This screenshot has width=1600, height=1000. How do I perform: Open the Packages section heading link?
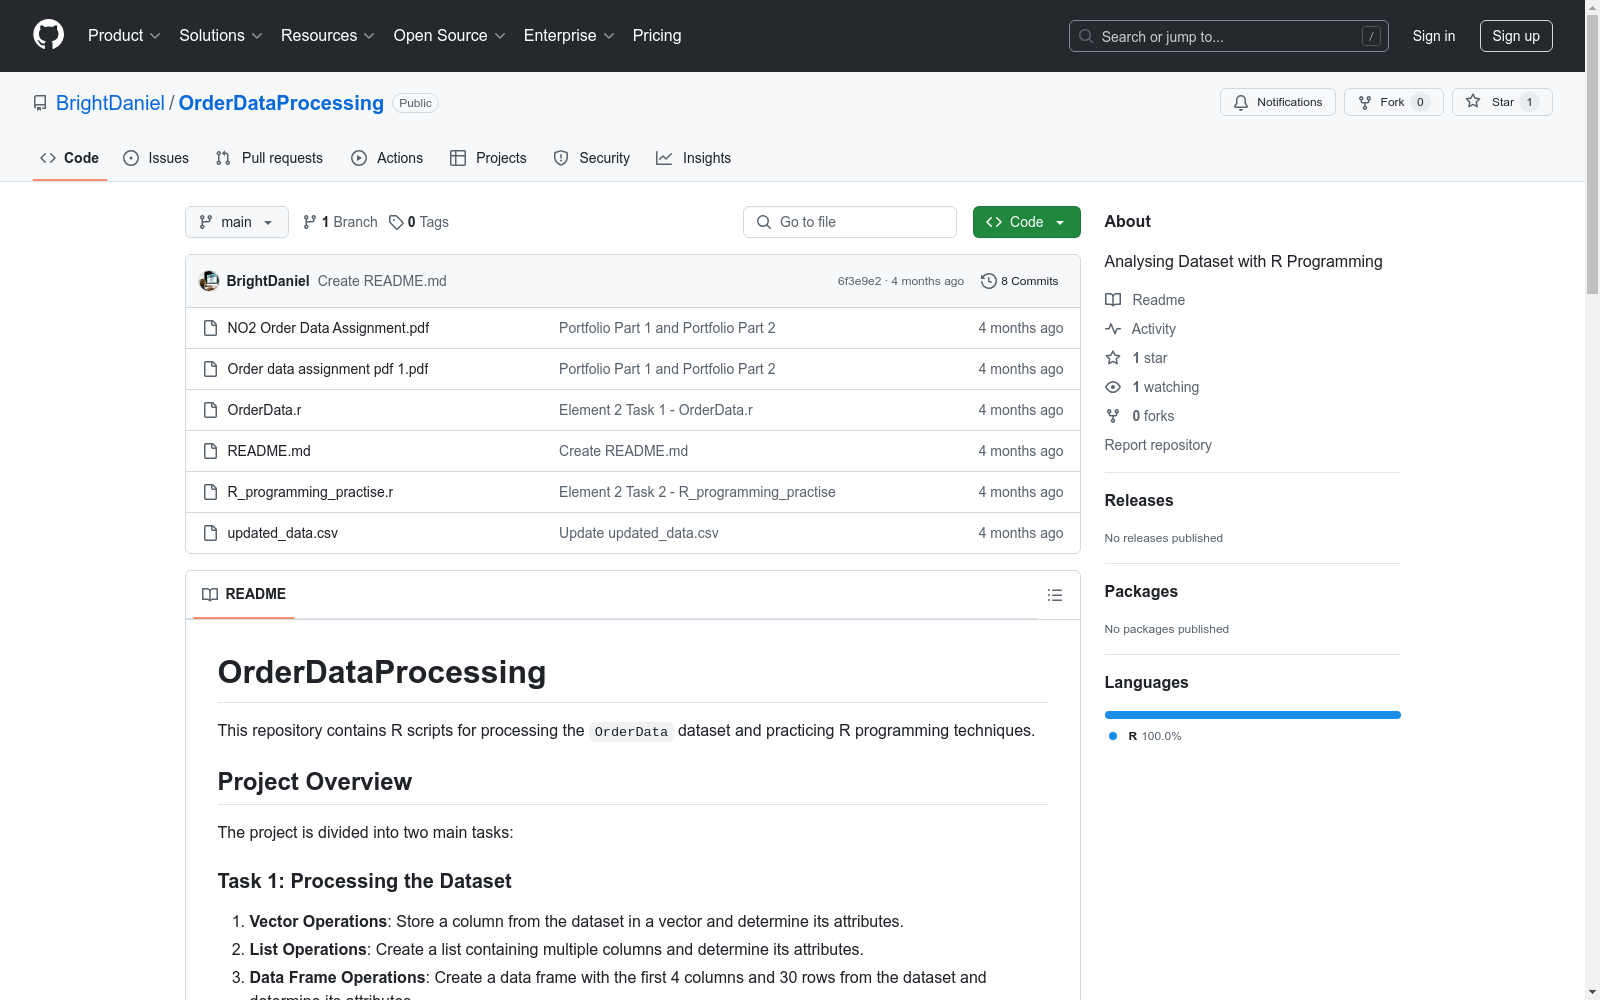click(x=1141, y=591)
